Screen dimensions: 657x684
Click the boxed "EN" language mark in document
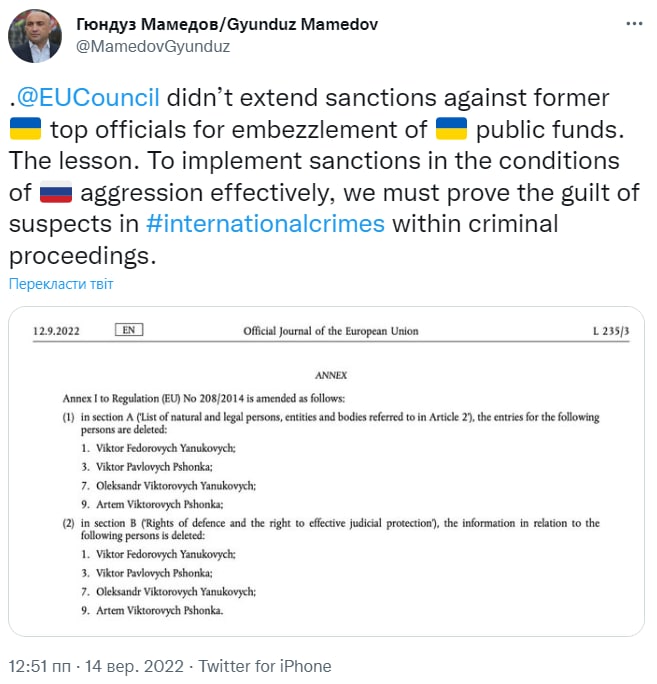129,330
